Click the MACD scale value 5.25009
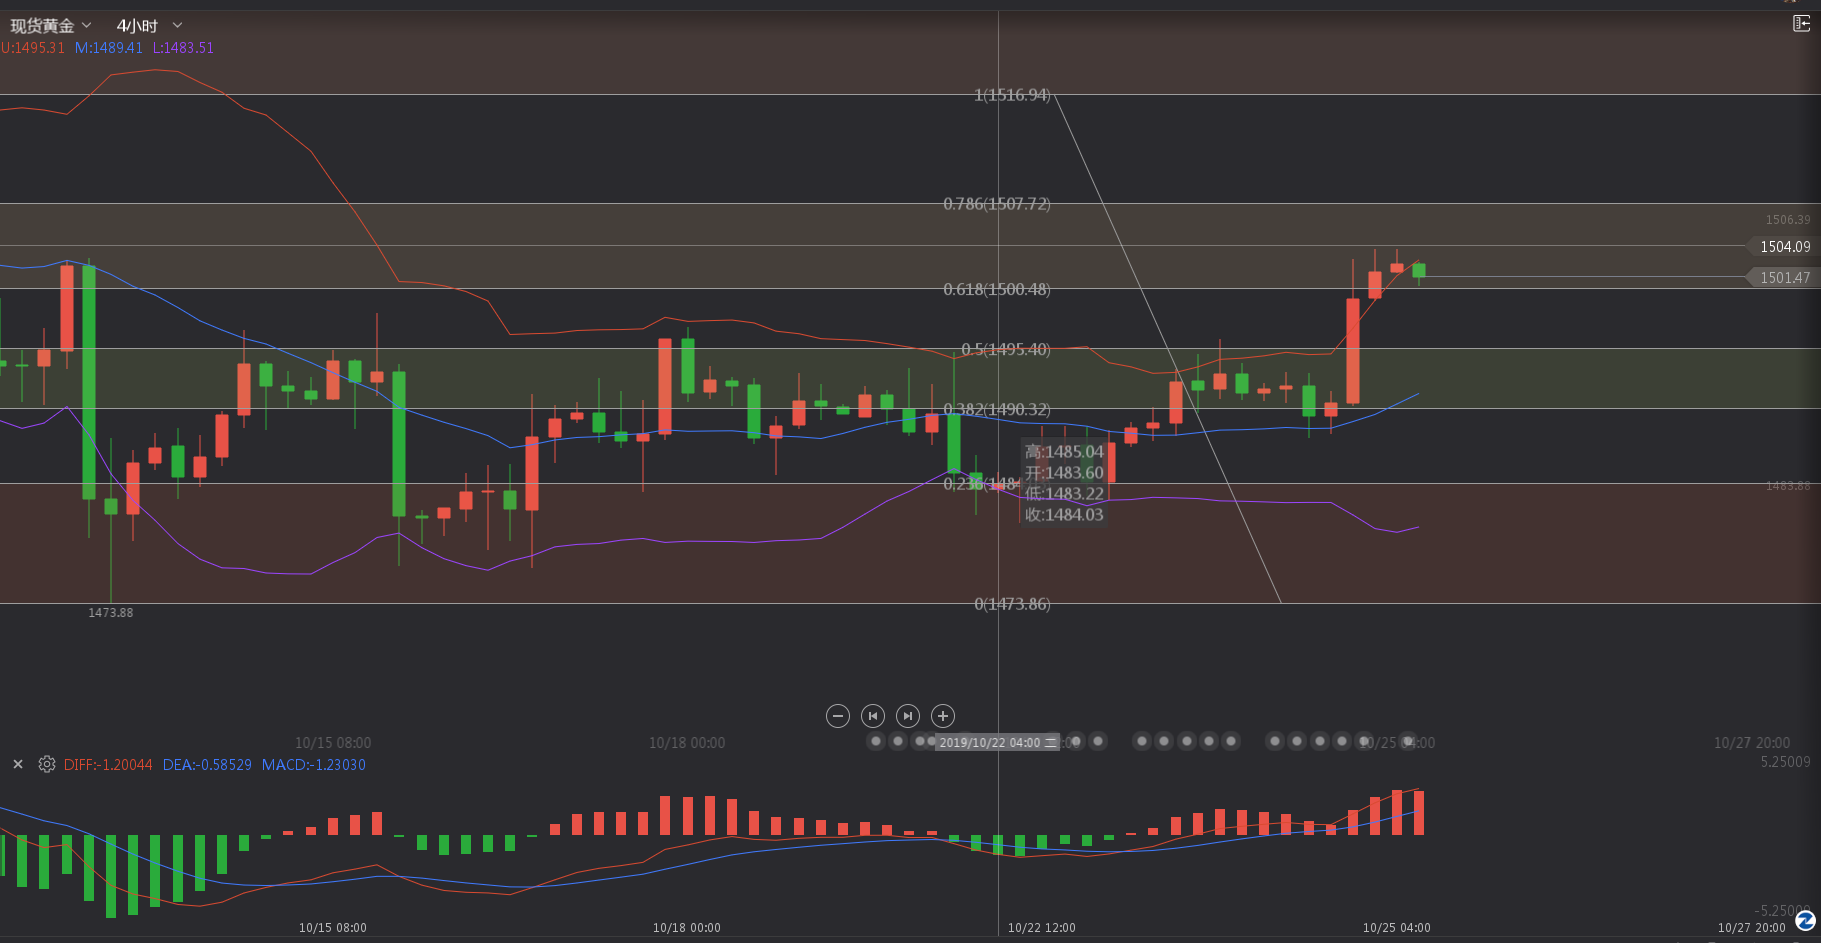The image size is (1821, 943). coord(1786,762)
